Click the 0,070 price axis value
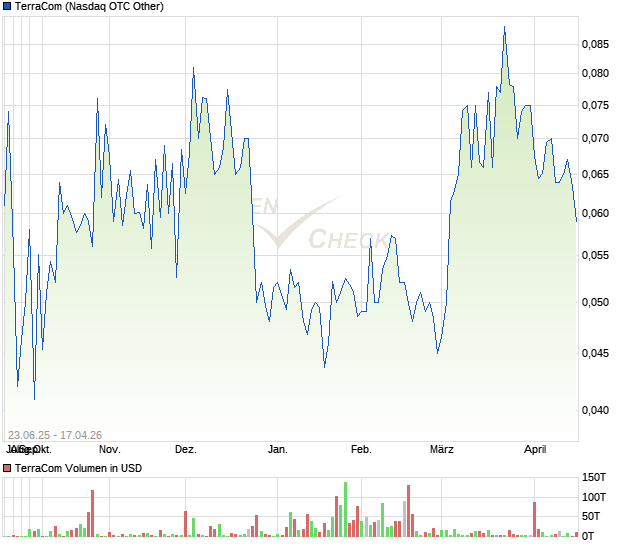 pyautogui.click(x=595, y=138)
